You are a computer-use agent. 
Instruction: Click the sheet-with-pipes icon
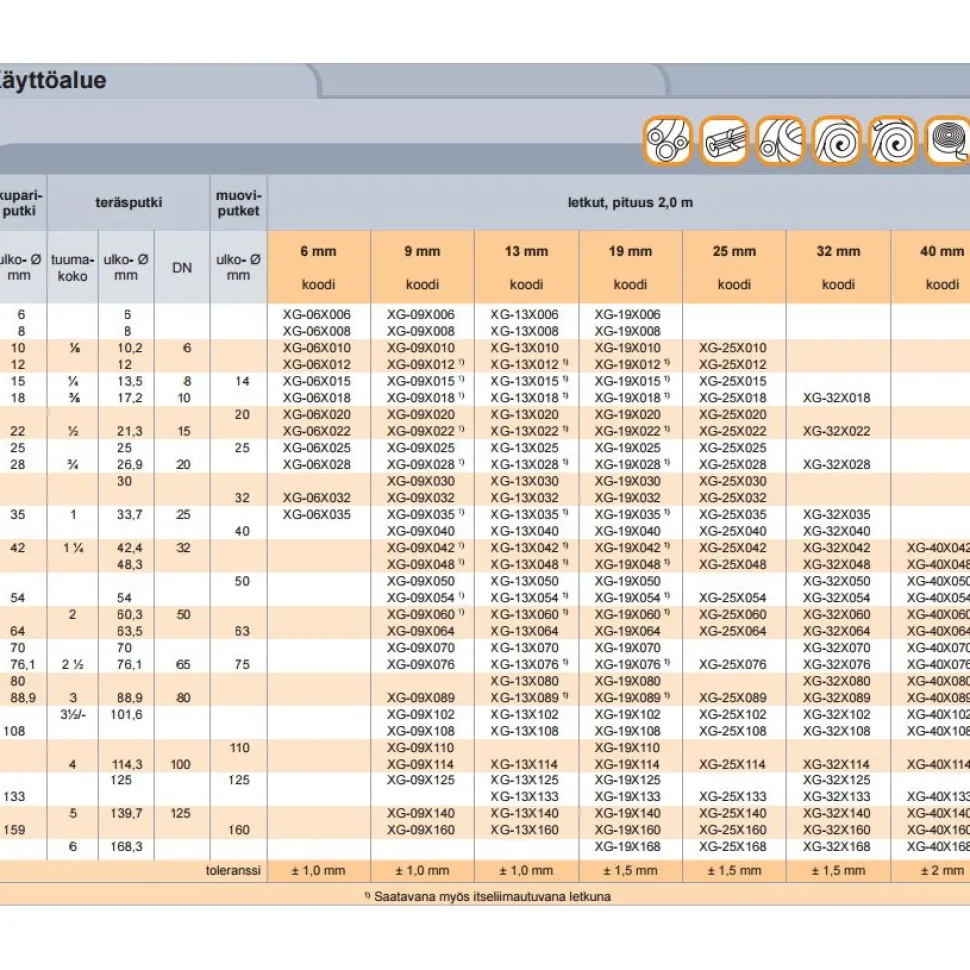click(780, 140)
